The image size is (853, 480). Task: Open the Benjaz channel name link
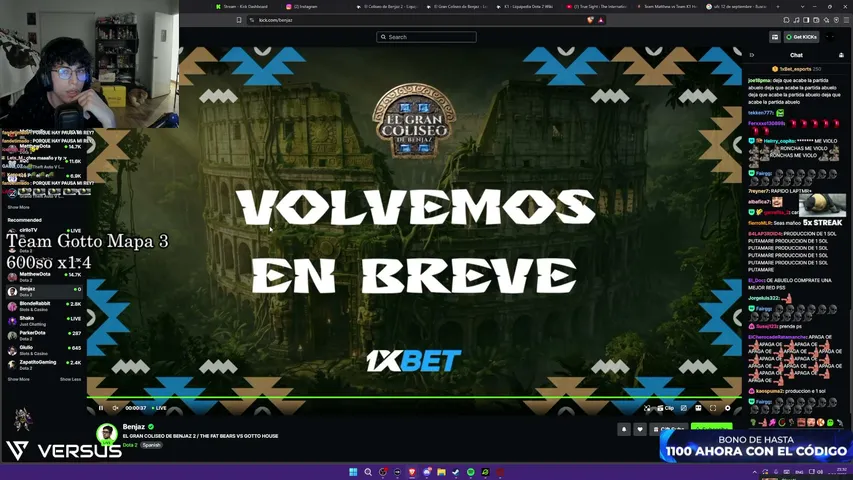coord(133,427)
